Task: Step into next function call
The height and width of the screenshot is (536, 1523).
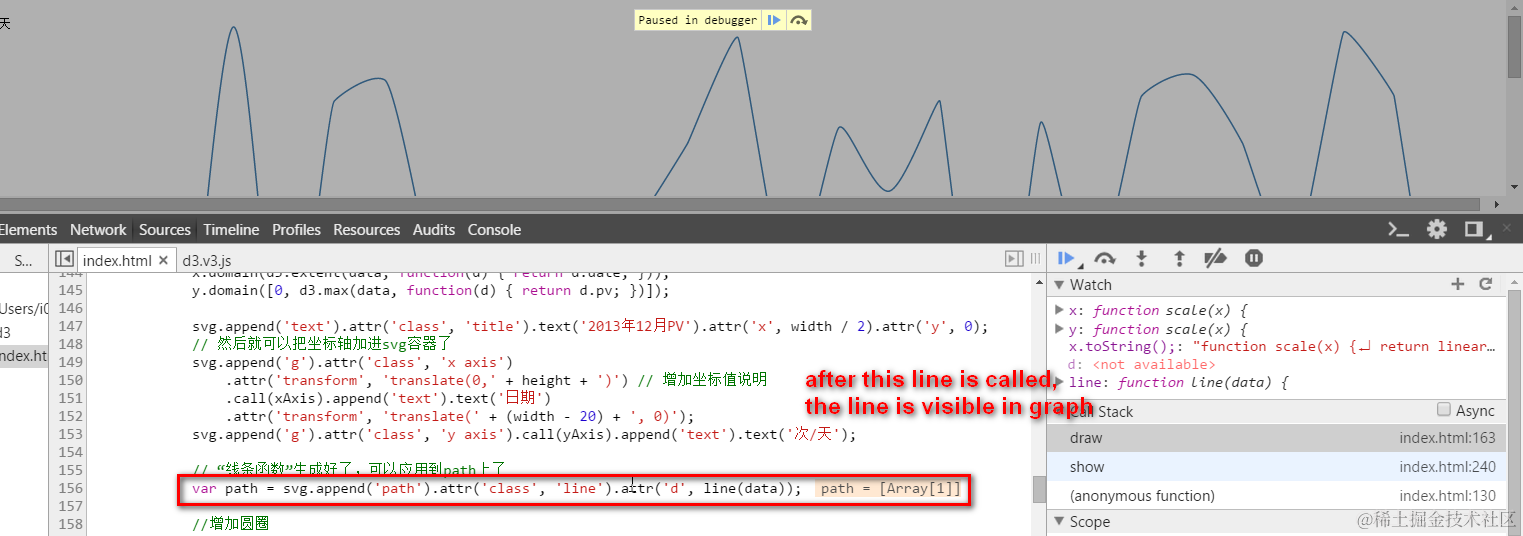Action: [x=1141, y=259]
